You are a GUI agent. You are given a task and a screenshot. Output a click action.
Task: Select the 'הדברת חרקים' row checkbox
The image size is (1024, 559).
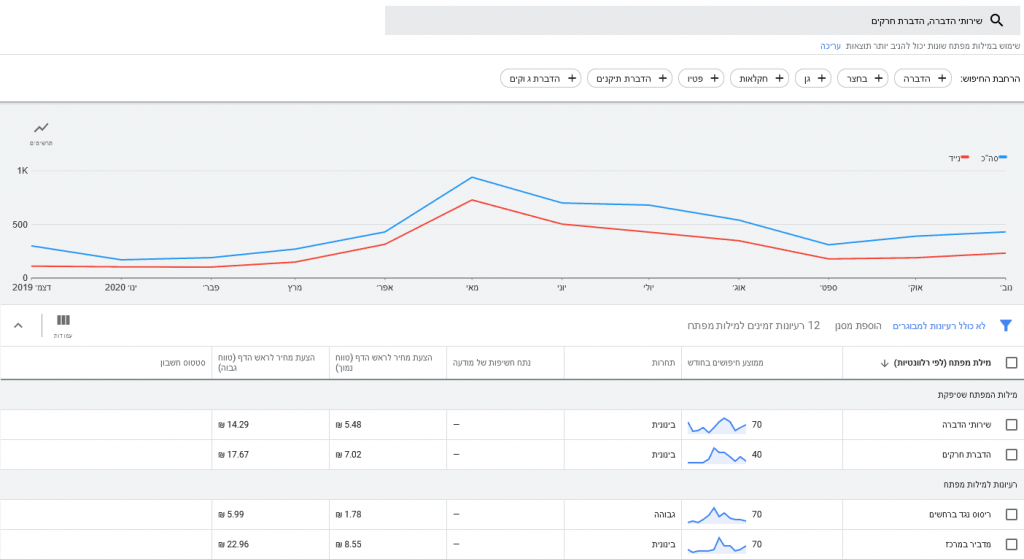1011,455
